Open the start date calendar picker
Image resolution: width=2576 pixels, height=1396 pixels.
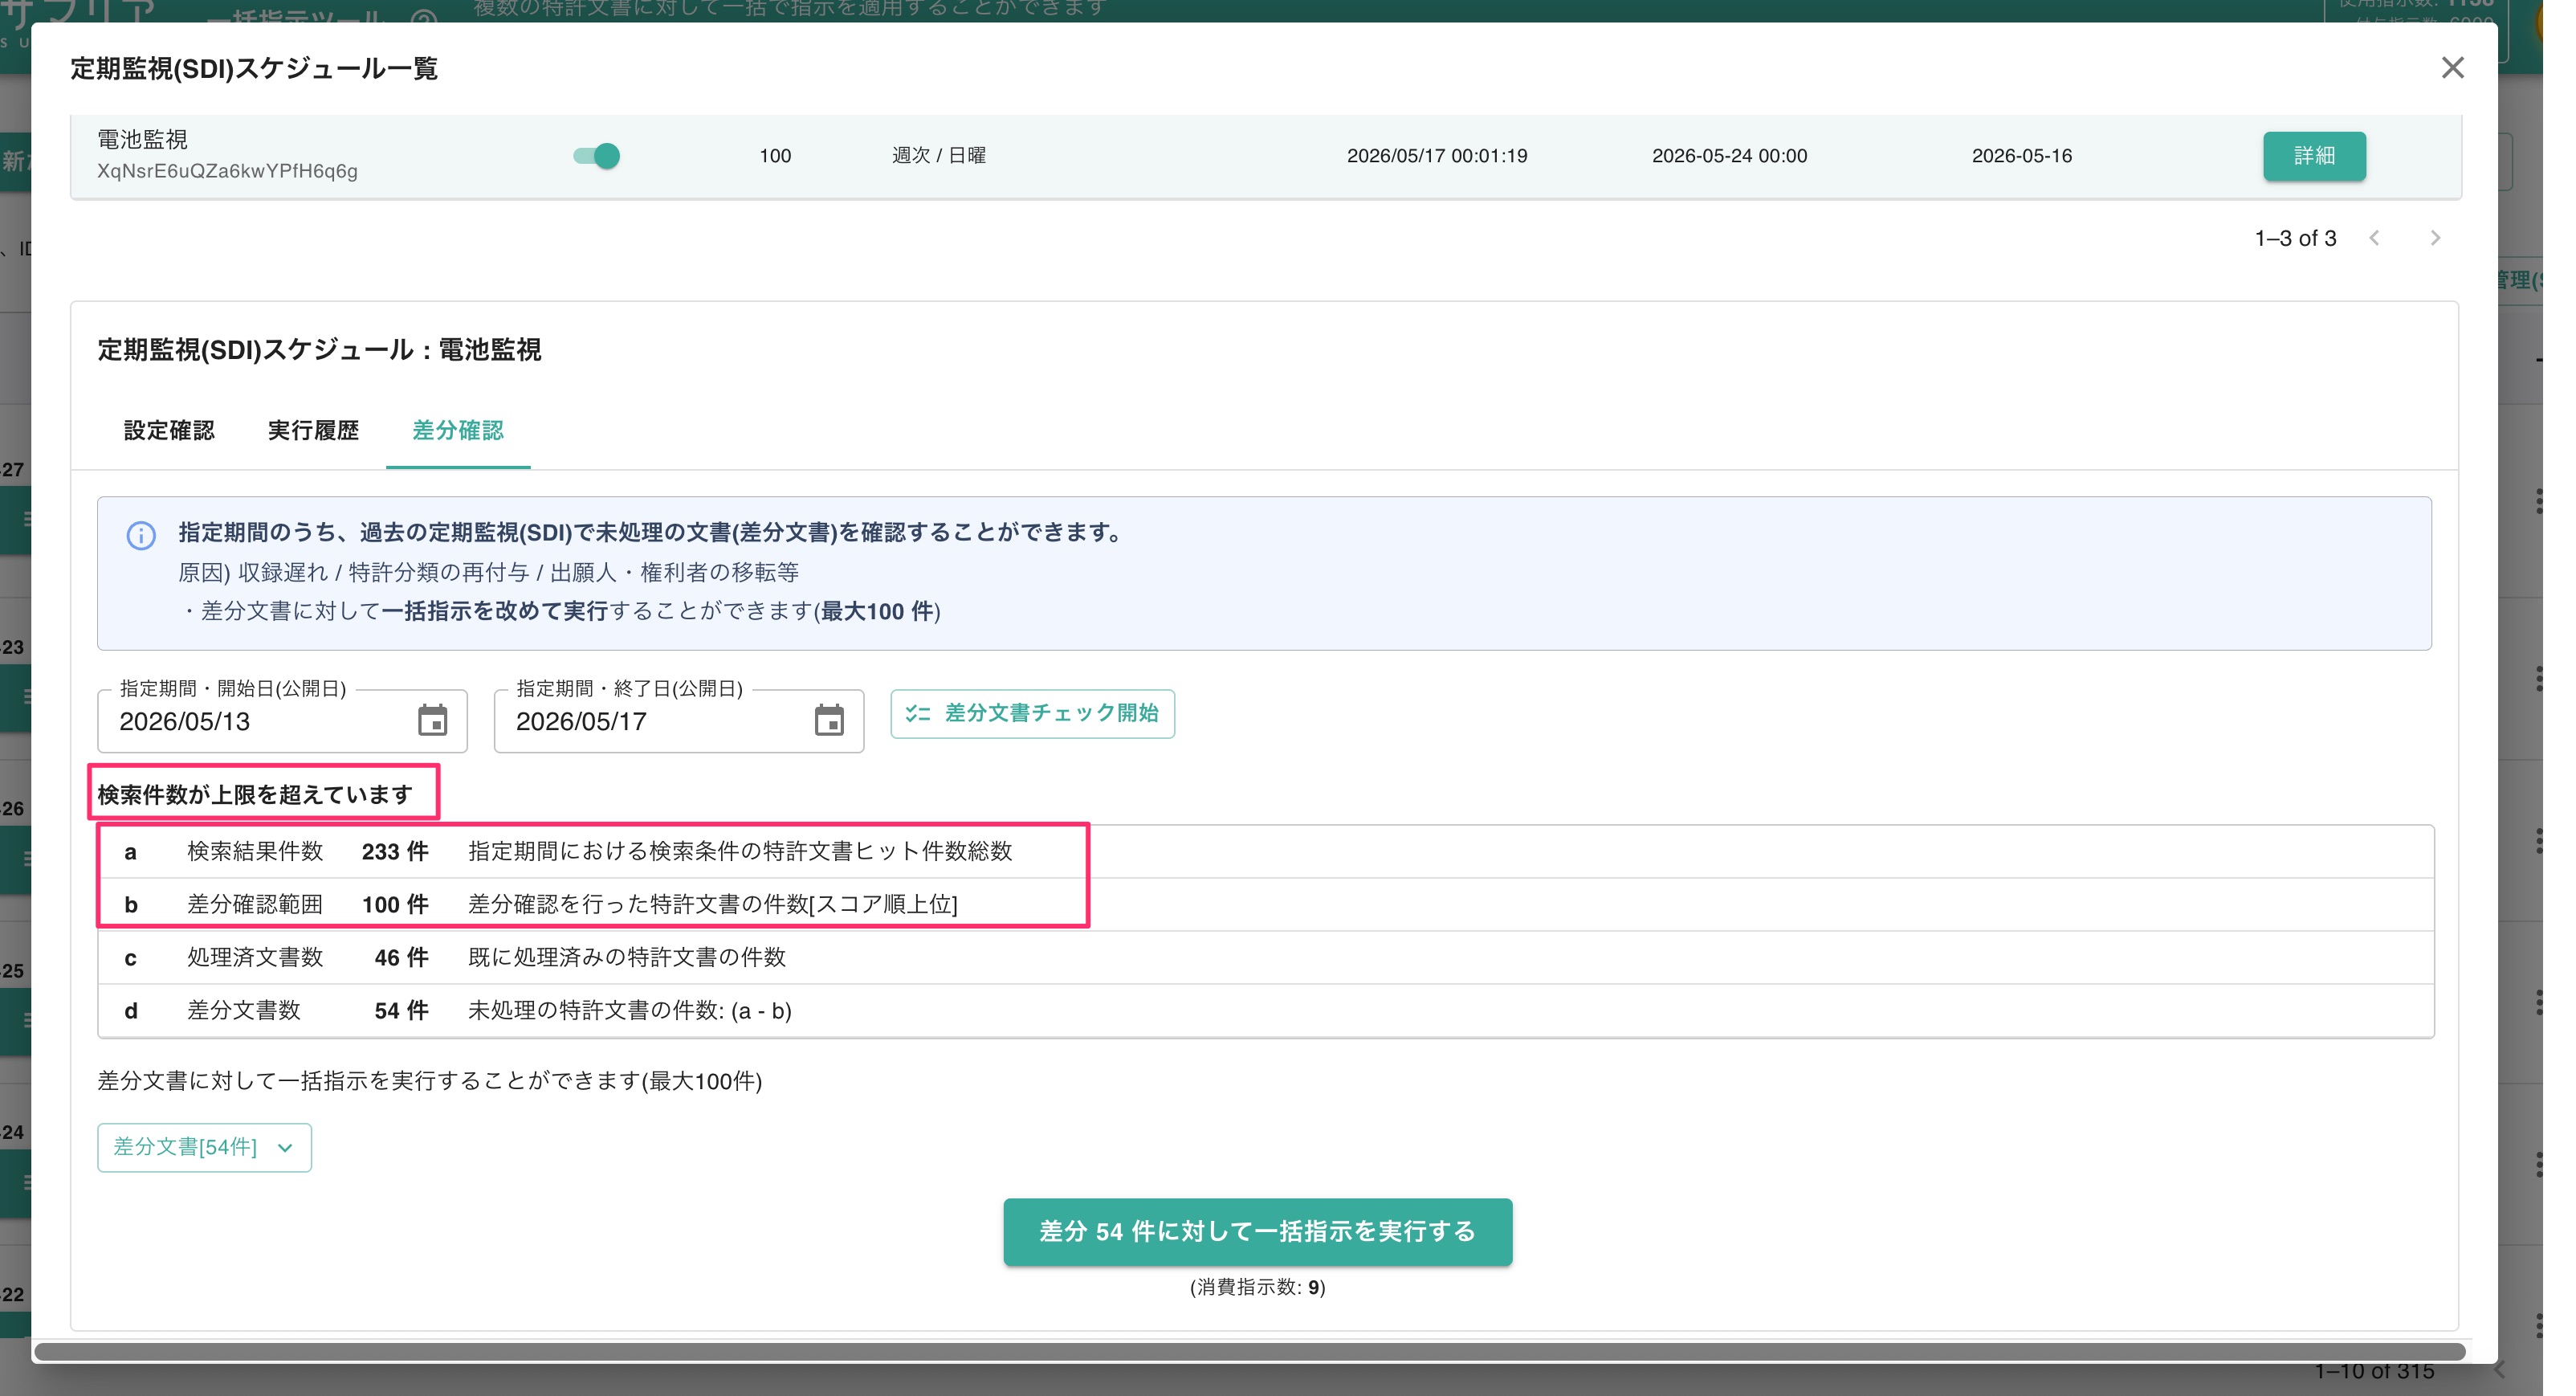pyautogui.click(x=432, y=721)
